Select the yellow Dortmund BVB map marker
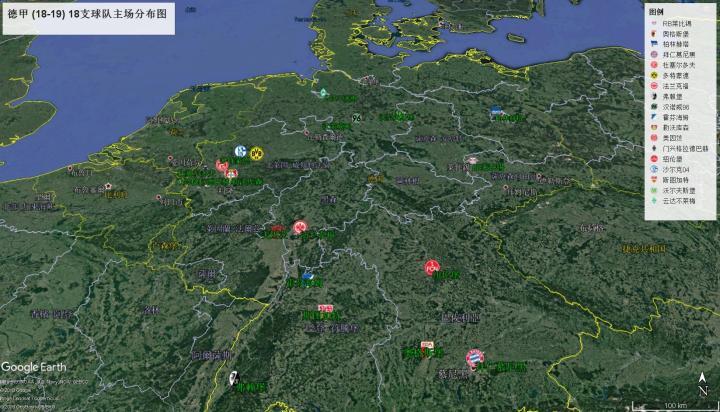720x412 pixels. (255, 153)
